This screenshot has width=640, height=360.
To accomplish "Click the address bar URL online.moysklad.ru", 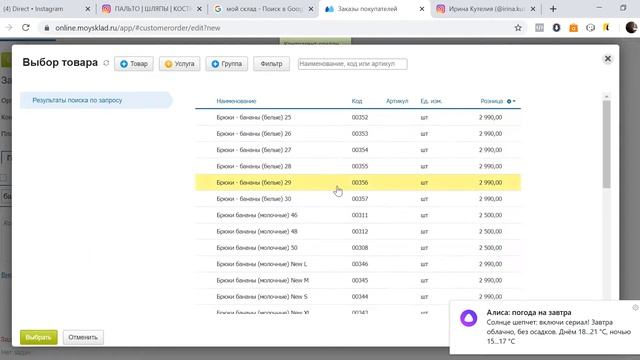I will (138, 28).
